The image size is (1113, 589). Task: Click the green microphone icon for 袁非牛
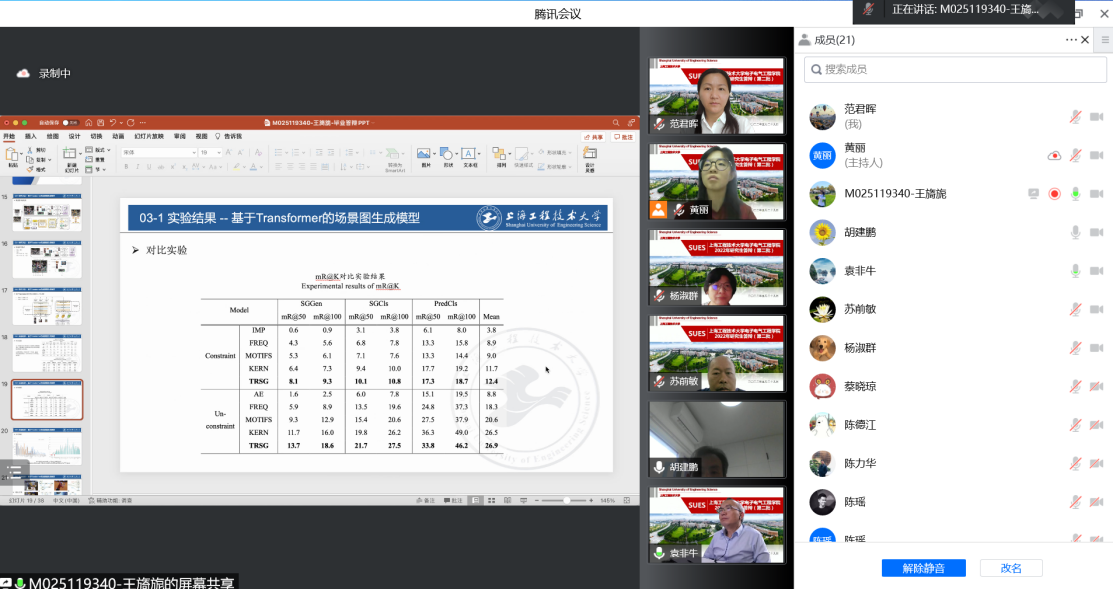tap(1075, 271)
